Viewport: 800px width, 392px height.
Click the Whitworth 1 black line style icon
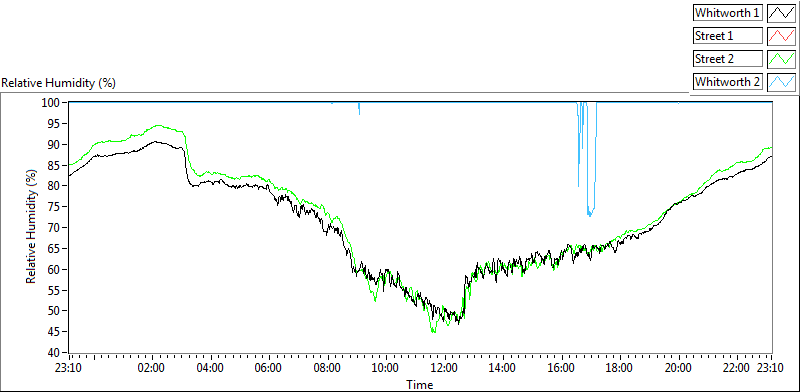pyautogui.click(x=781, y=12)
